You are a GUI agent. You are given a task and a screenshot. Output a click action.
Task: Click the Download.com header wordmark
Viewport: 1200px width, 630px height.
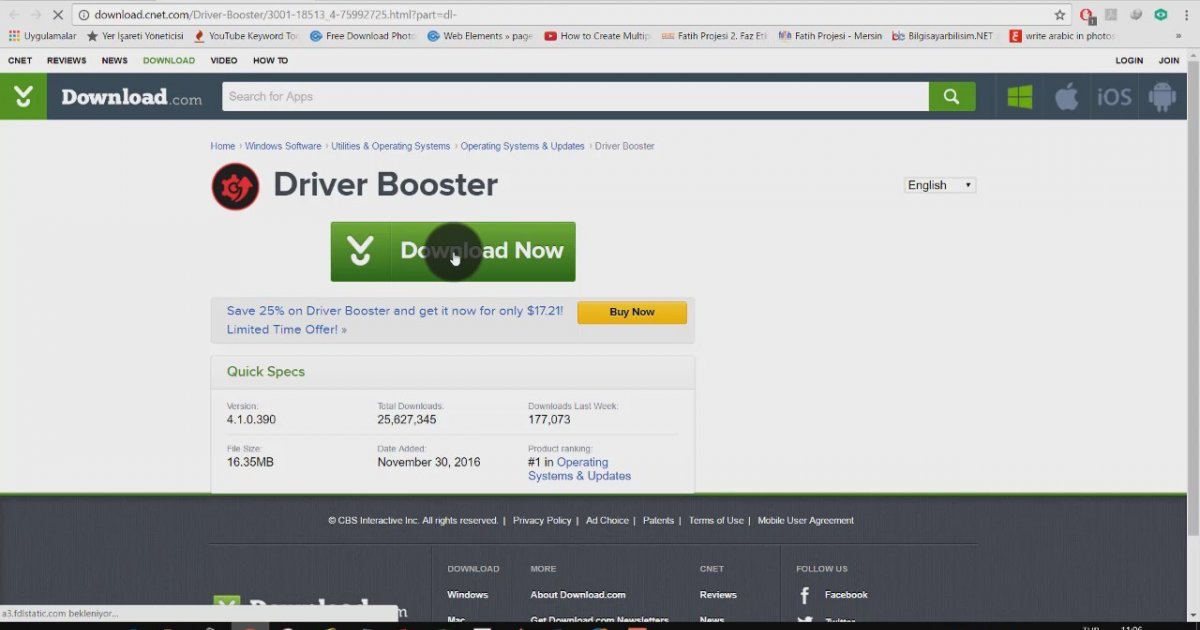coord(131,97)
